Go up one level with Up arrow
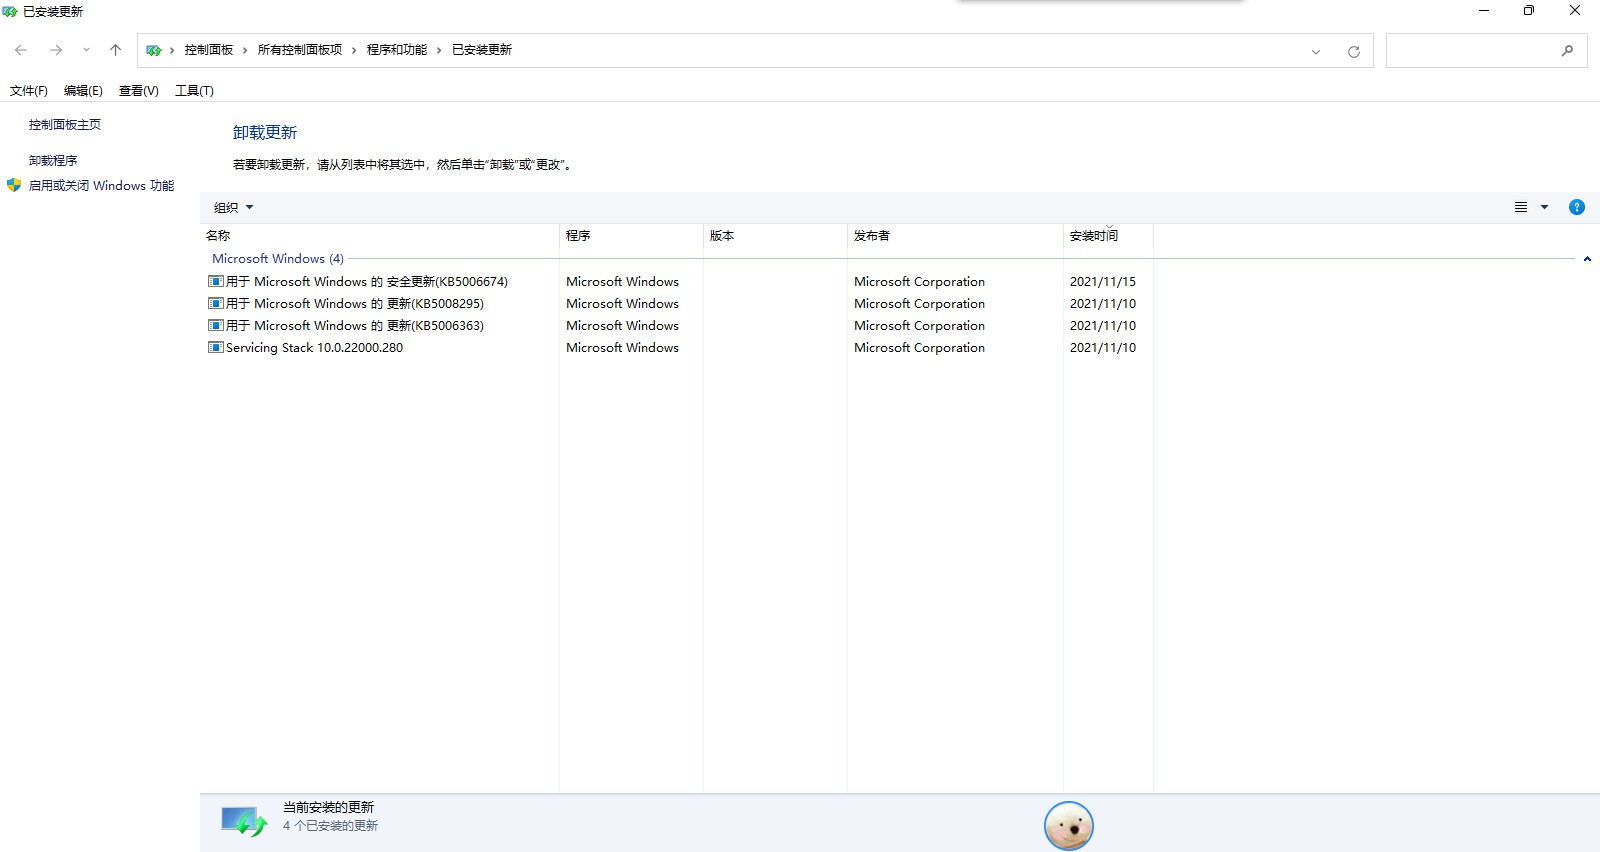 click(115, 50)
